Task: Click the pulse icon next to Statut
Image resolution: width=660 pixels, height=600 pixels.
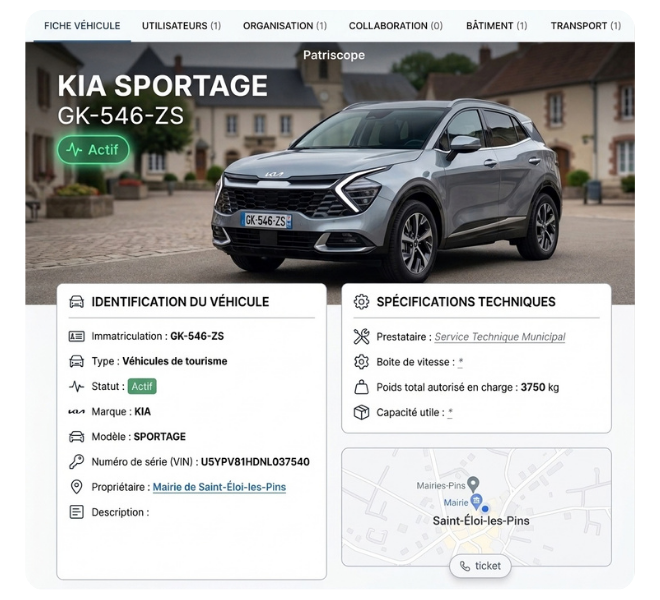Action: click(76, 386)
